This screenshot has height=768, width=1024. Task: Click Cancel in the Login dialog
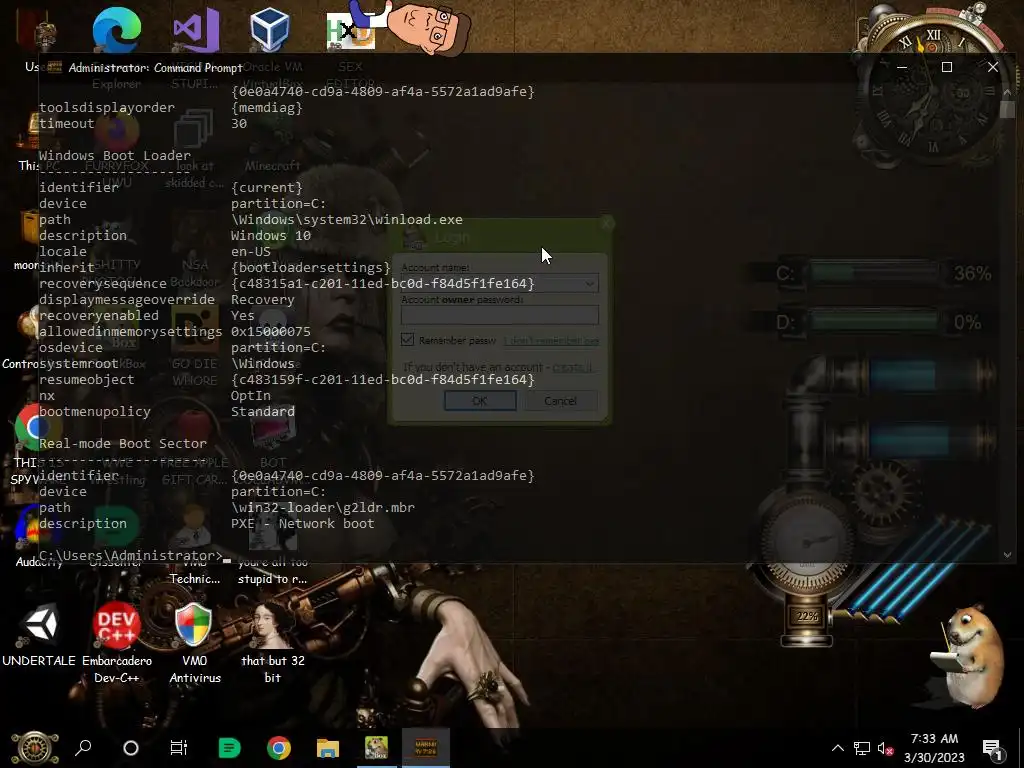560,400
